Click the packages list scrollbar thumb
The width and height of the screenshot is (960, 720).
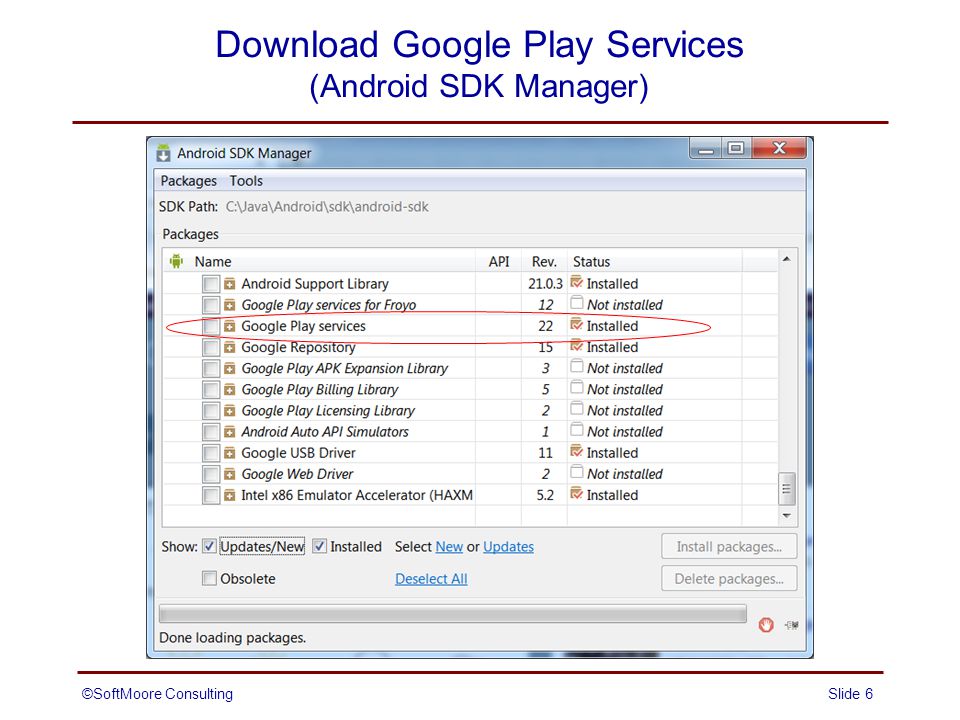(787, 489)
